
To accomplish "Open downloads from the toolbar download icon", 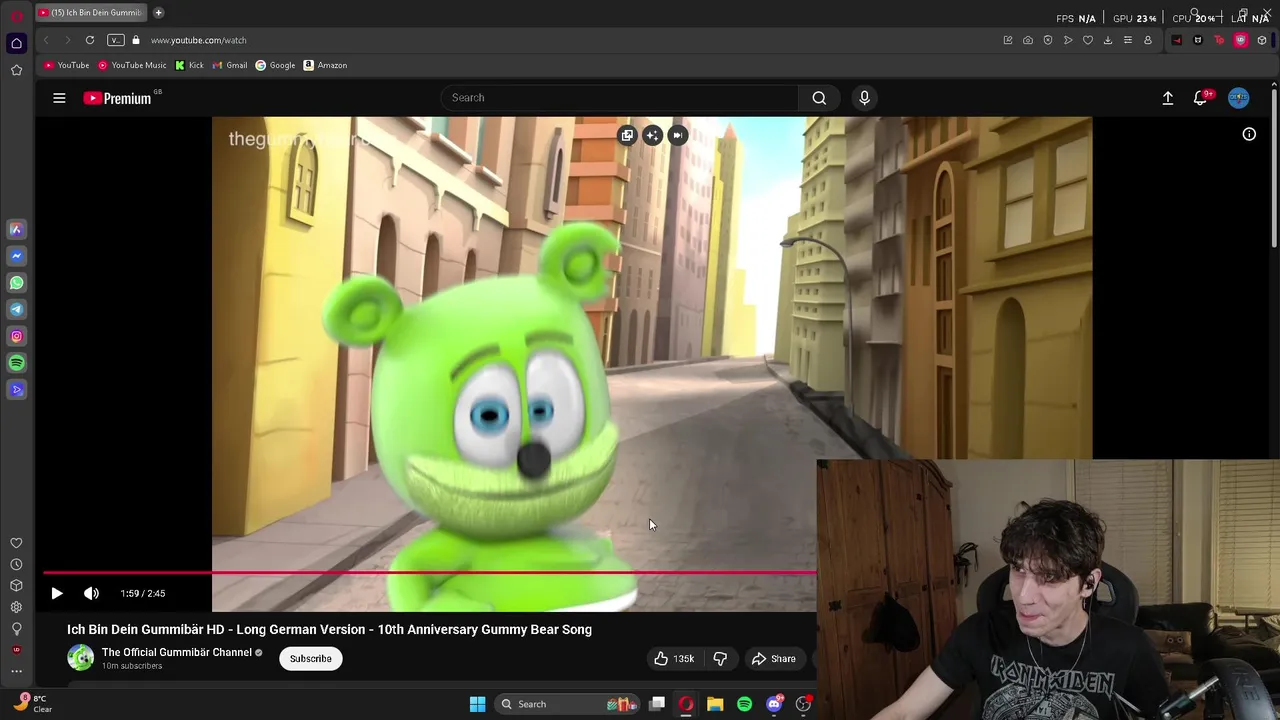I will click(x=1108, y=40).
